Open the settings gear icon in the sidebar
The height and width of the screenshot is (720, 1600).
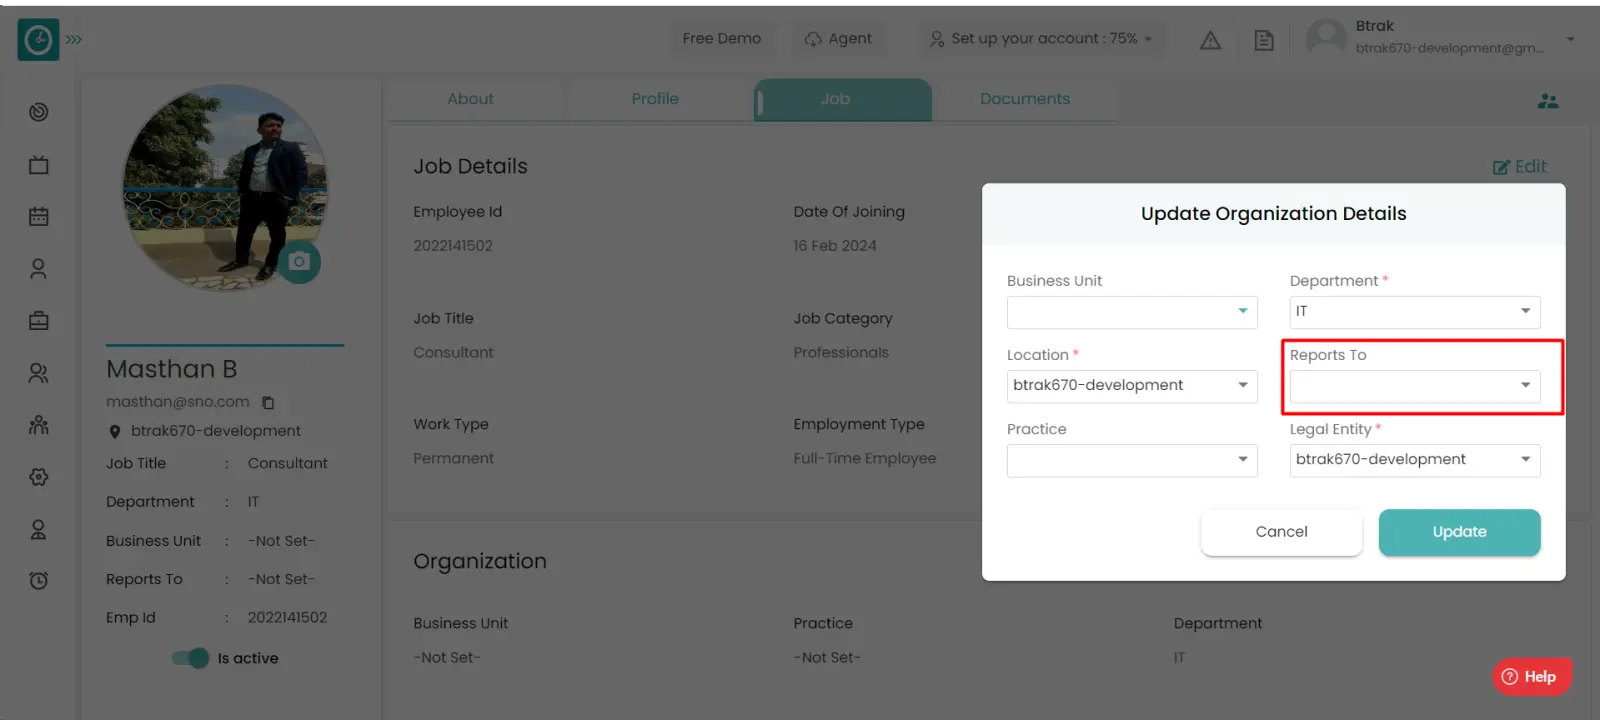(39, 477)
